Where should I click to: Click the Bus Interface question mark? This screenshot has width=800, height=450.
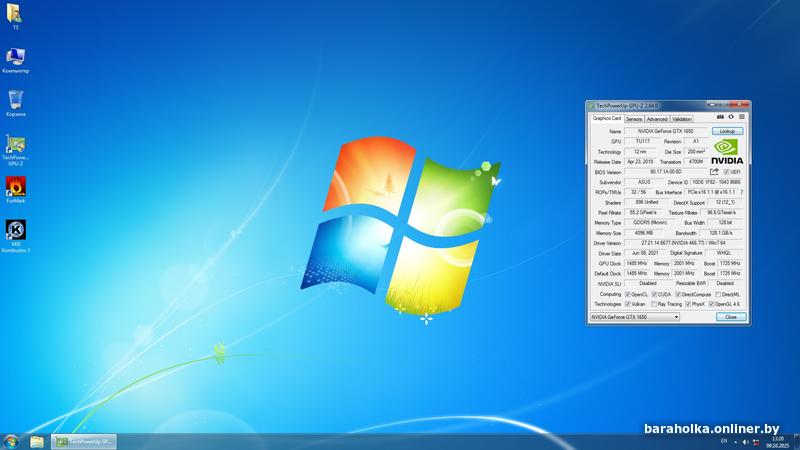[741, 192]
